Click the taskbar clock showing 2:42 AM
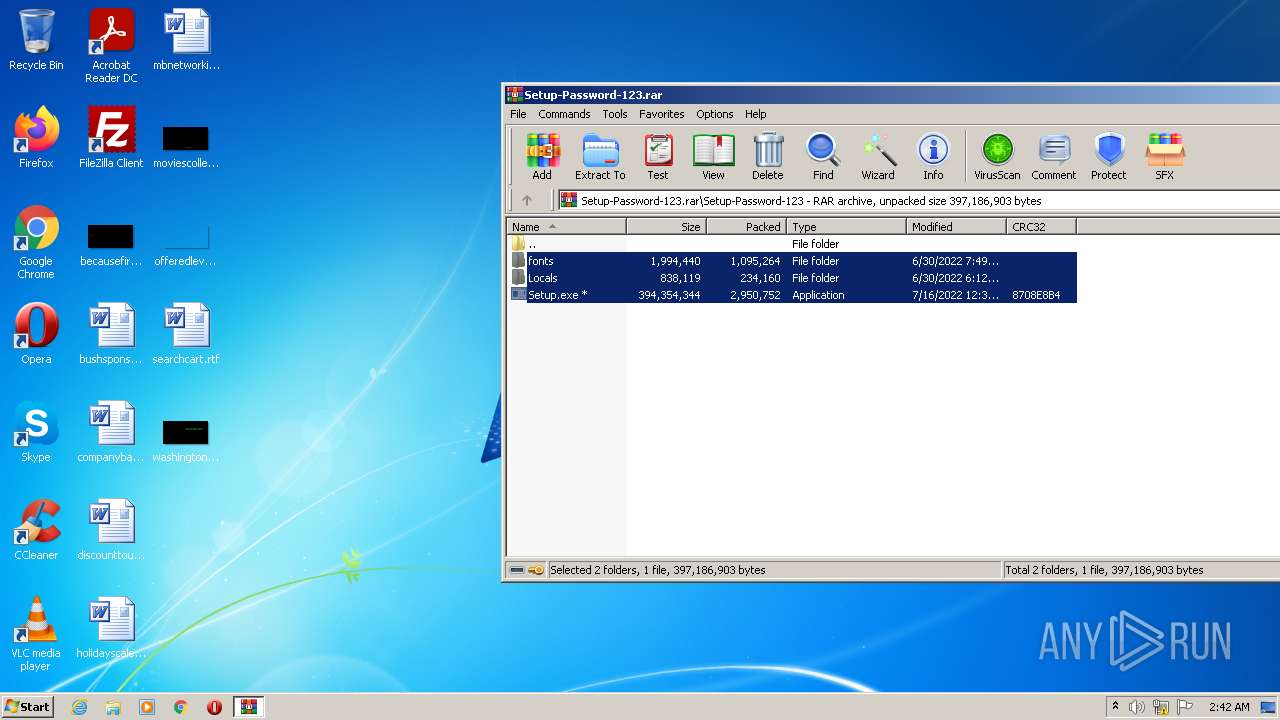This screenshot has height=720, width=1280. pyautogui.click(x=1229, y=707)
